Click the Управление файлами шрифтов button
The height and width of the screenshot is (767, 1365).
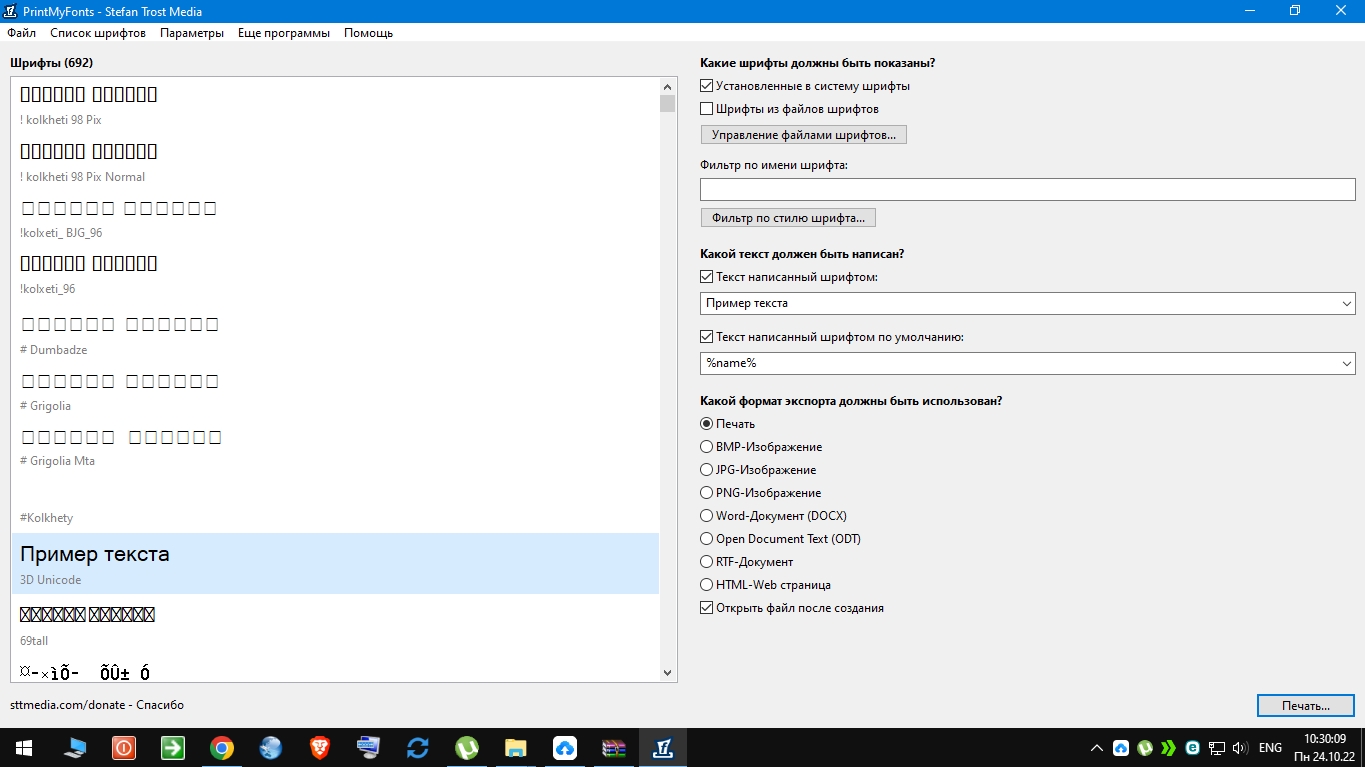click(x=804, y=134)
